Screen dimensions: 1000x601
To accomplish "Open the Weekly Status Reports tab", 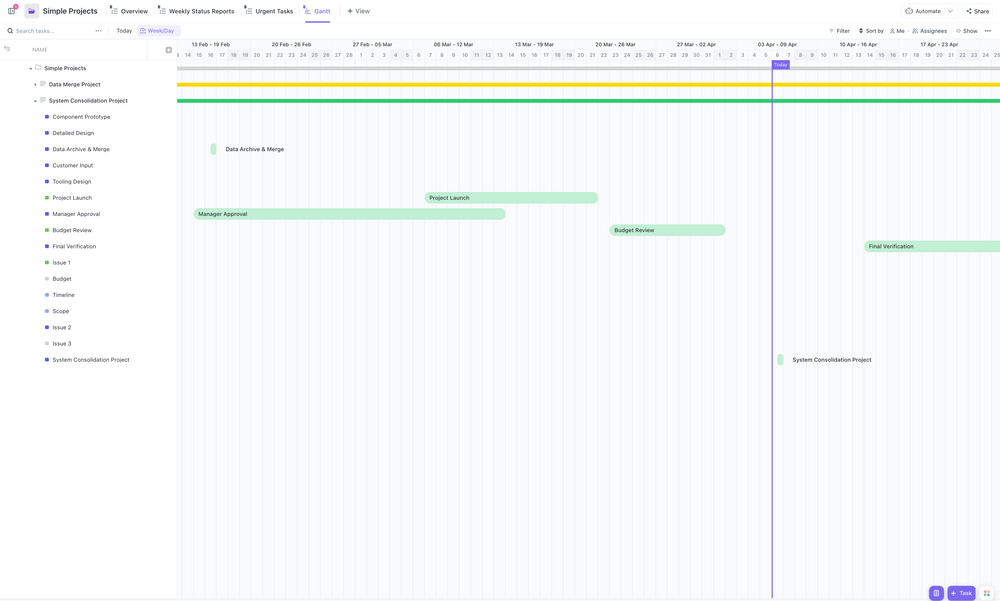I will [x=200, y=10].
